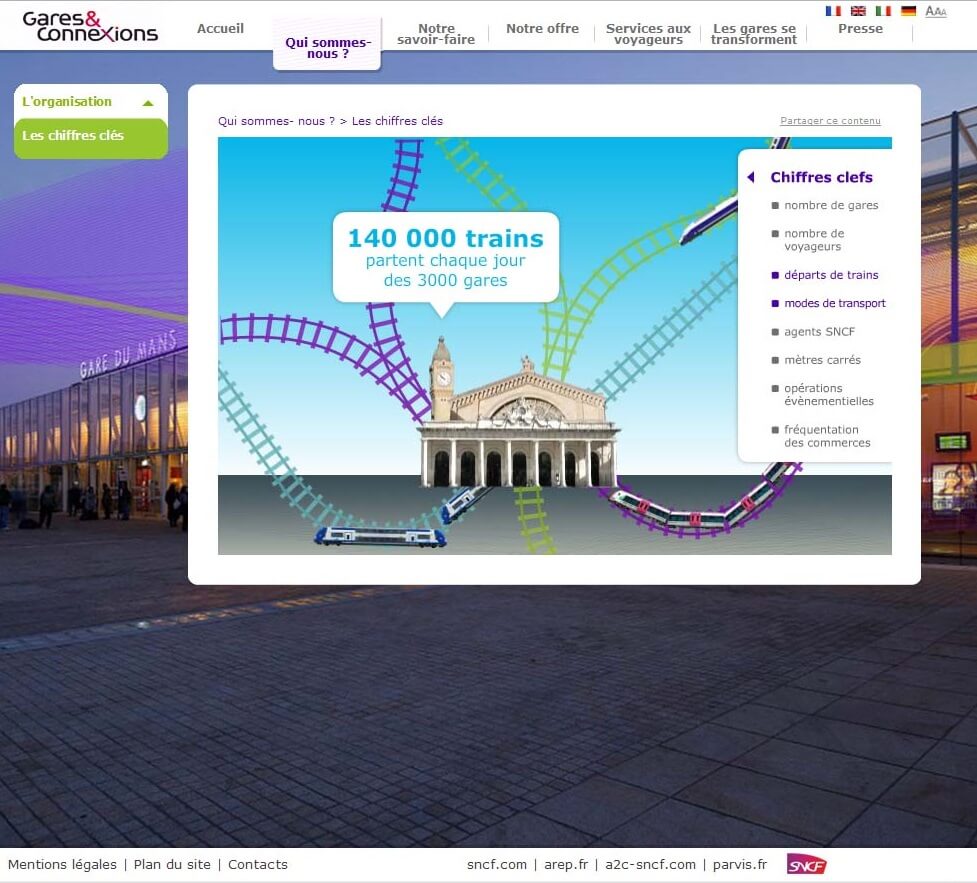Open Mentions légales in the footer
This screenshot has height=883, width=977.
[62, 864]
